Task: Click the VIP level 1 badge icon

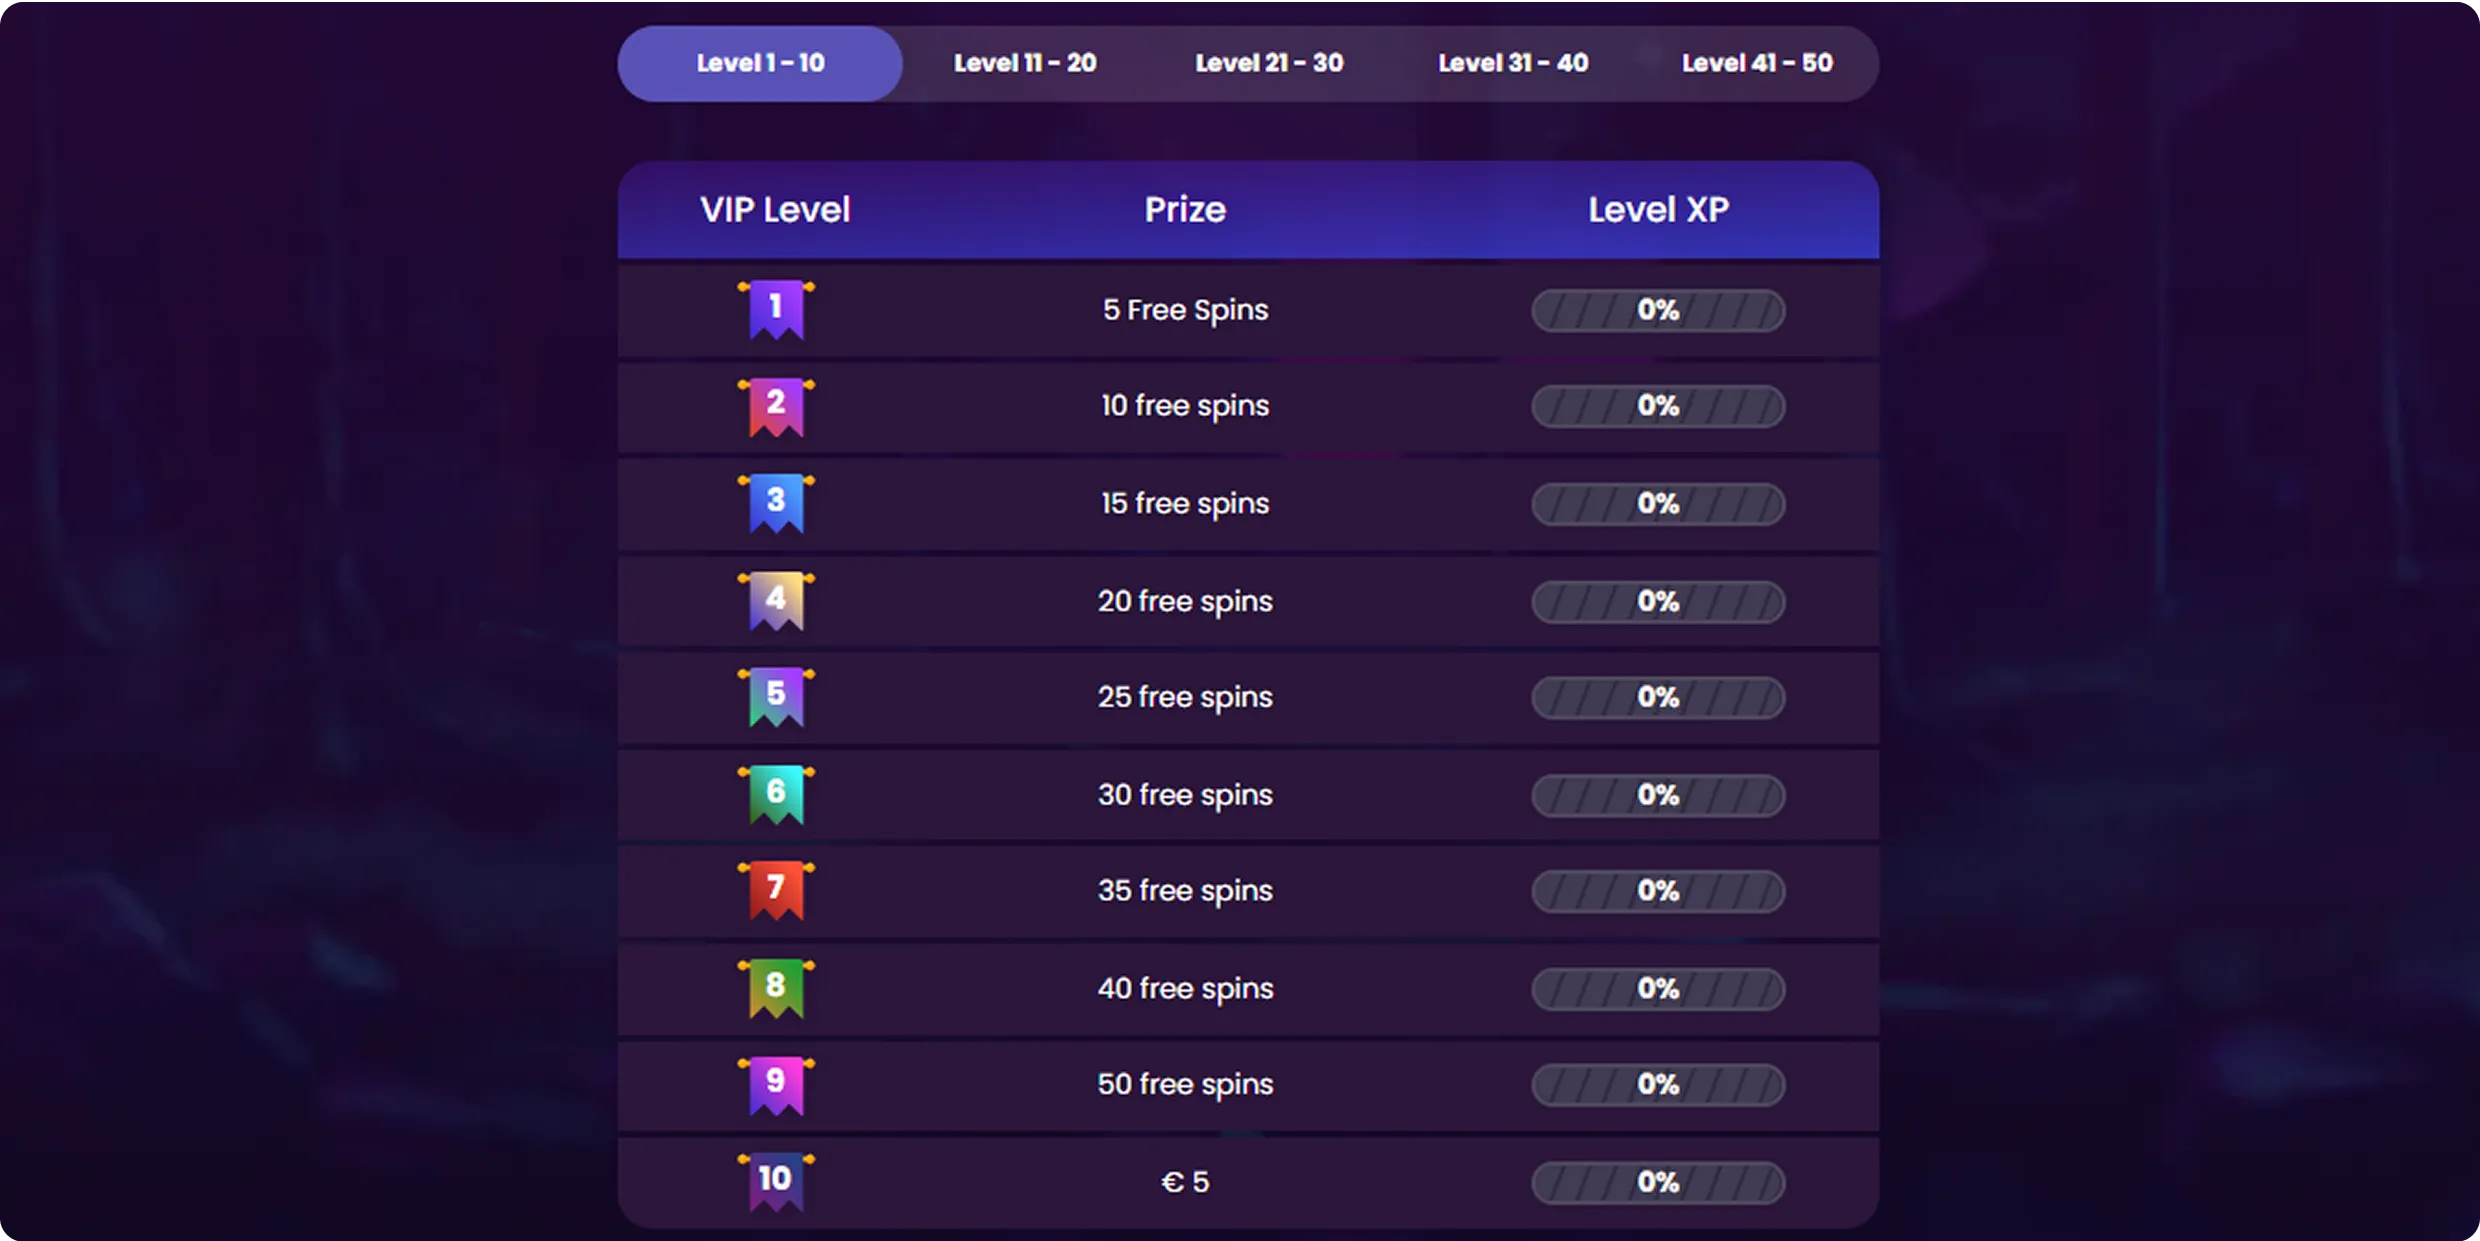Action: tap(776, 310)
